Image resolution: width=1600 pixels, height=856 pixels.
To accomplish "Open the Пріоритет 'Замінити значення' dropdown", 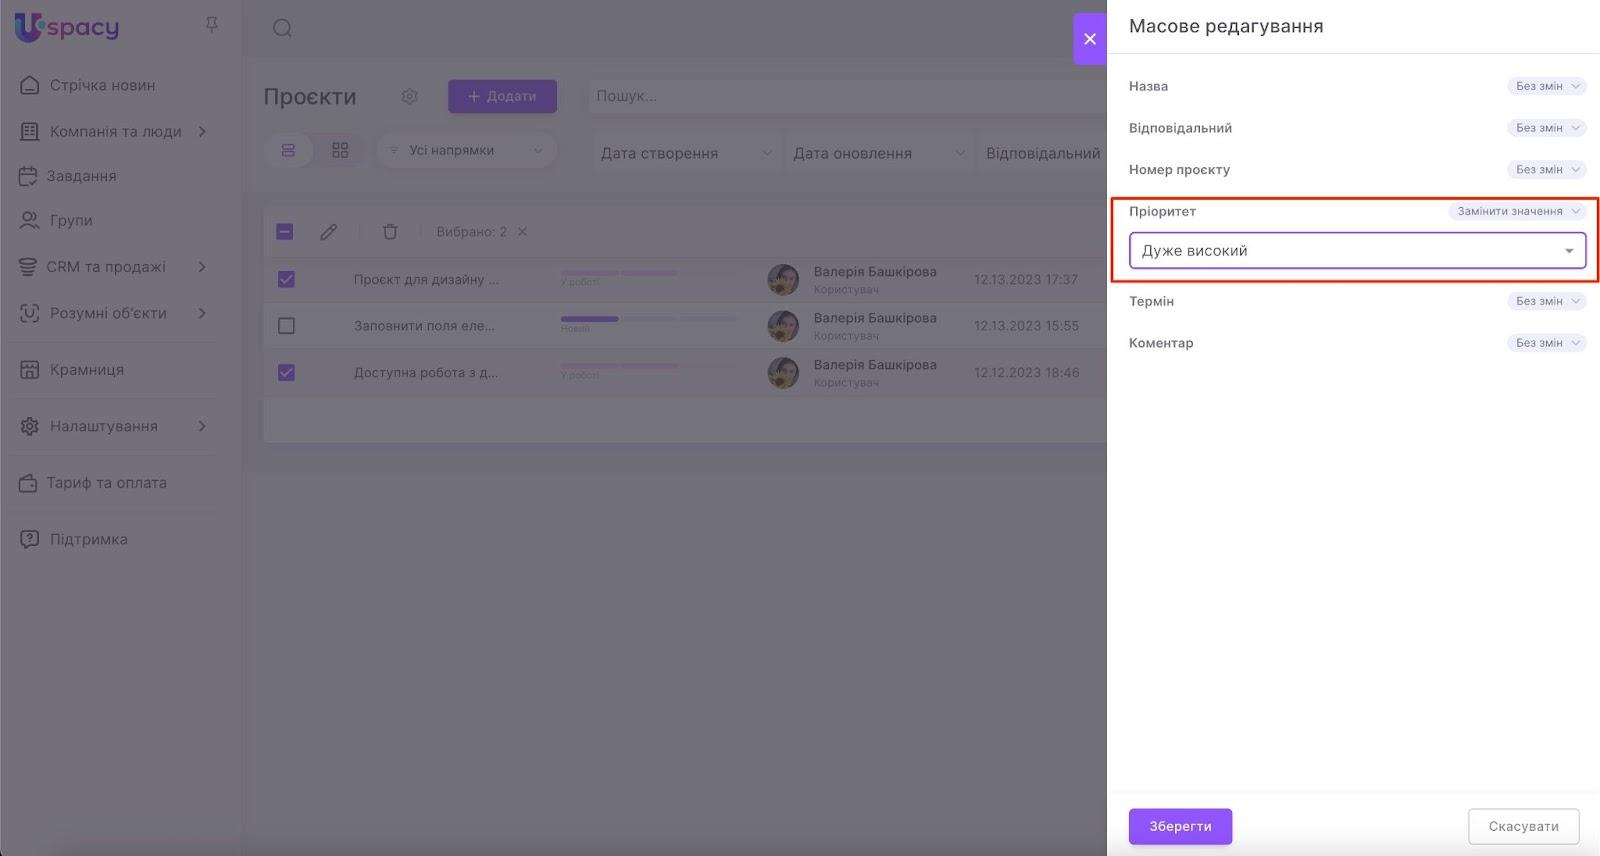I will click(x=1518, y=211).
